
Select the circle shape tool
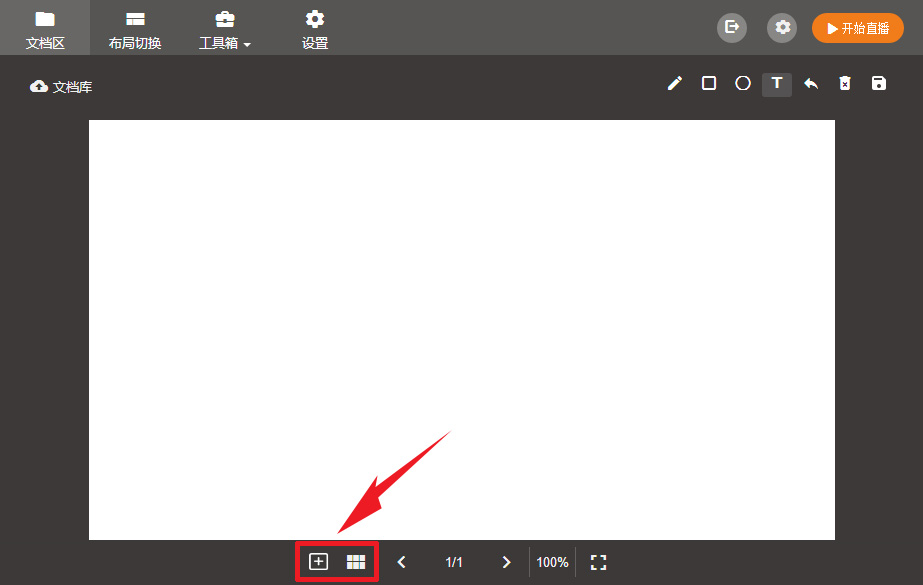743,84
